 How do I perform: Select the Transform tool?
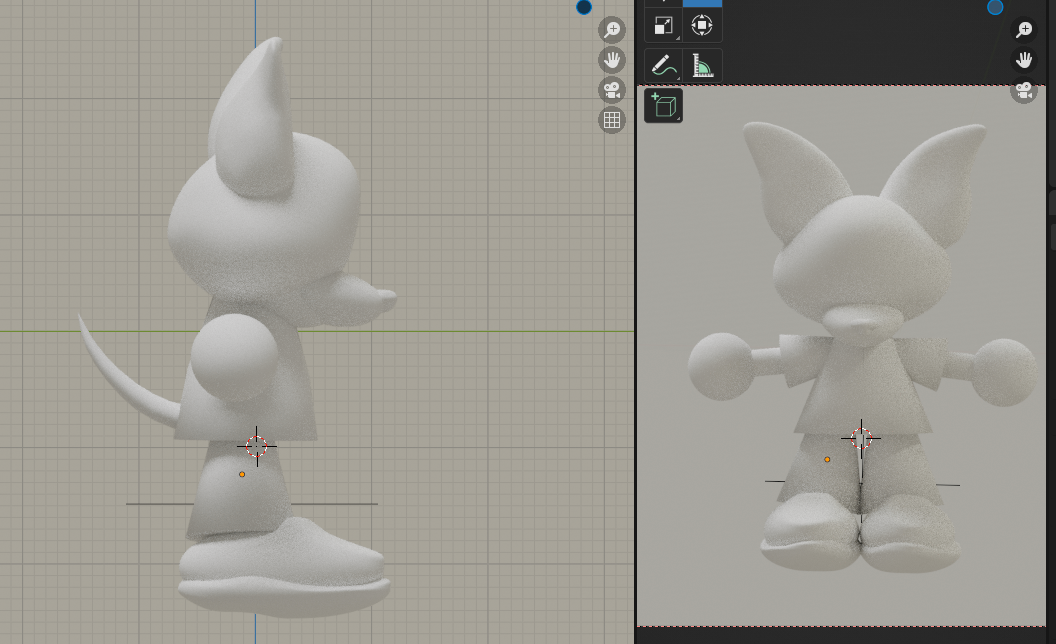tap(702, 26)
